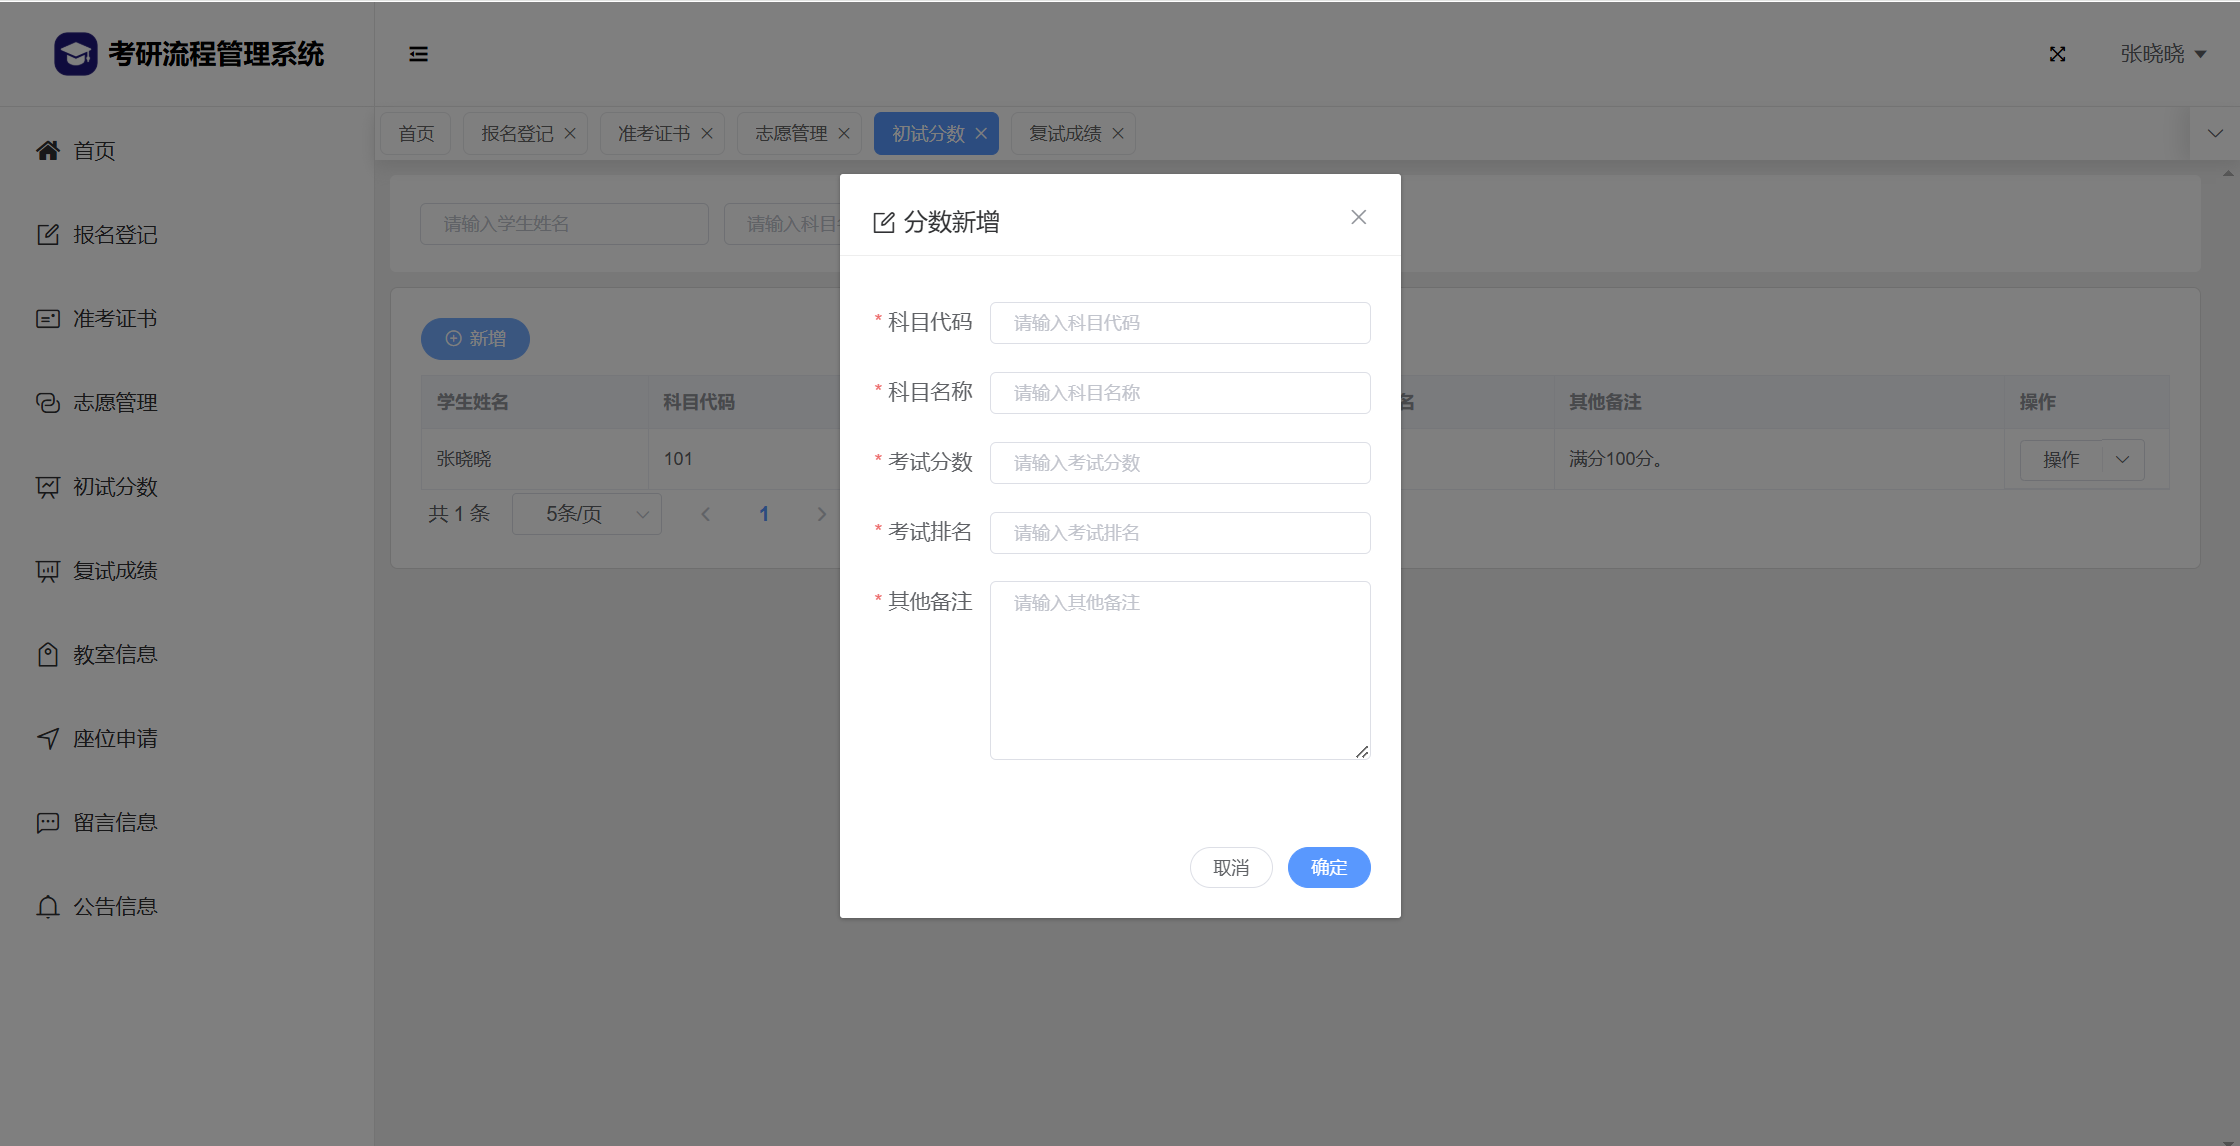The height and width of the screenshot is (1146, 2240).
Task: Expand the 张晓晓 user dropdown
Action: point(2163,54)
